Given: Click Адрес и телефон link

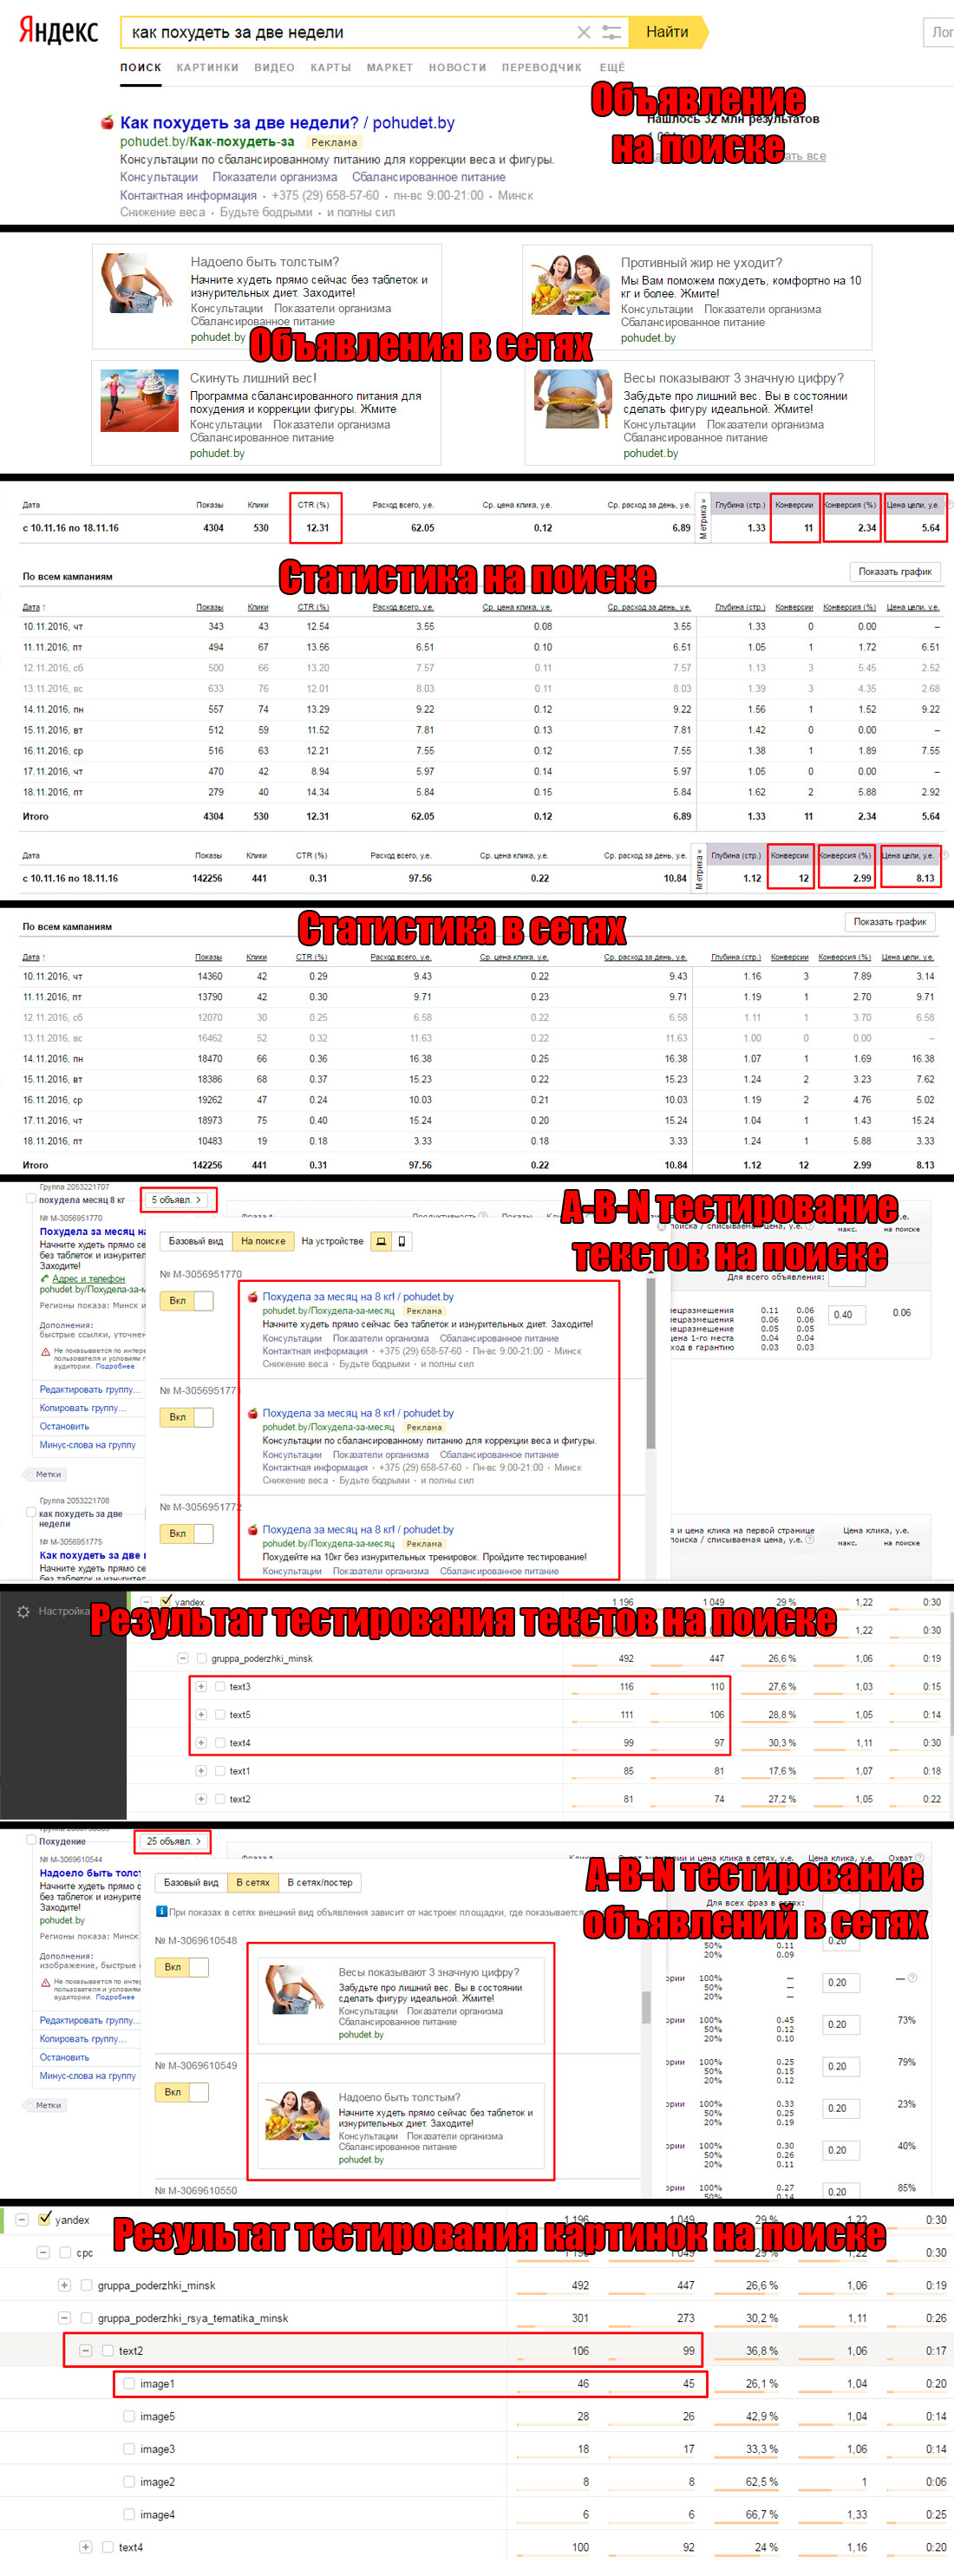Looking at the screenshot, I should 89,1278.
